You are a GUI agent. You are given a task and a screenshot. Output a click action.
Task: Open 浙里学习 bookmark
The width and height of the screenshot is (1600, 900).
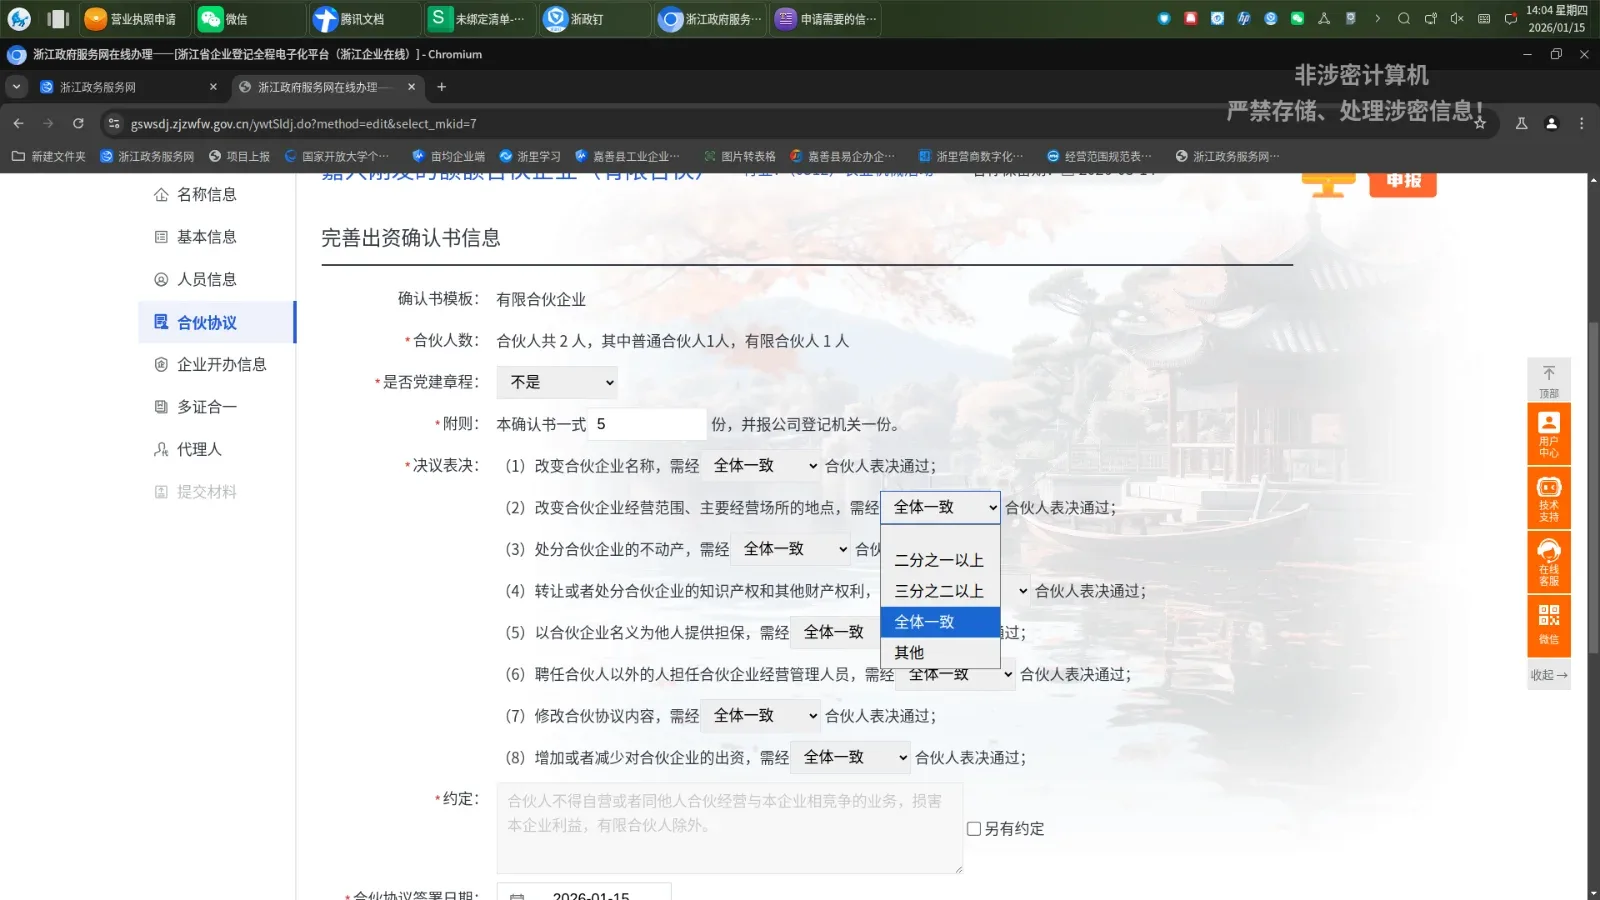pos(530,156)
